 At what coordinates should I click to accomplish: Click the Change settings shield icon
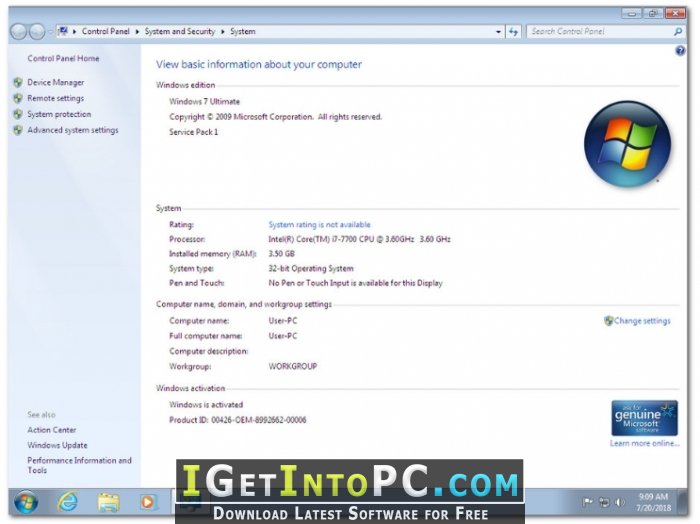[608, 320]
